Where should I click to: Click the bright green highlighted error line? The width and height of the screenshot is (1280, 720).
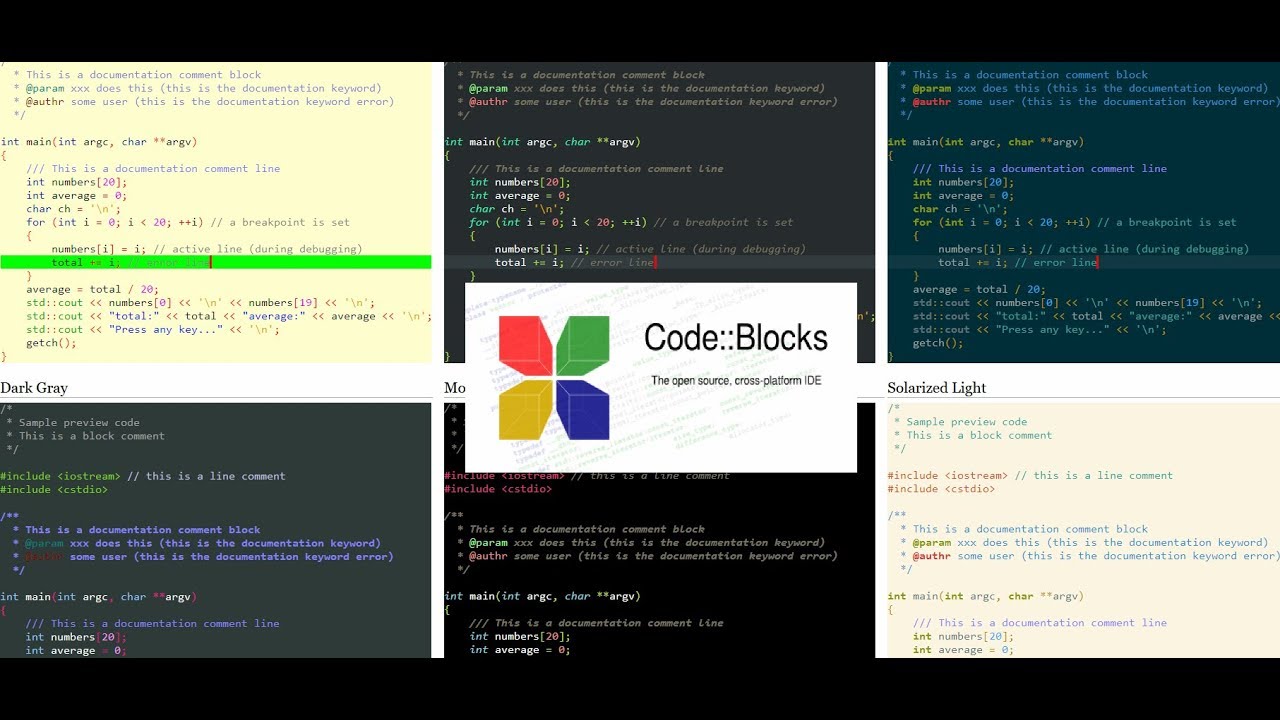click(x=215, y=262)
